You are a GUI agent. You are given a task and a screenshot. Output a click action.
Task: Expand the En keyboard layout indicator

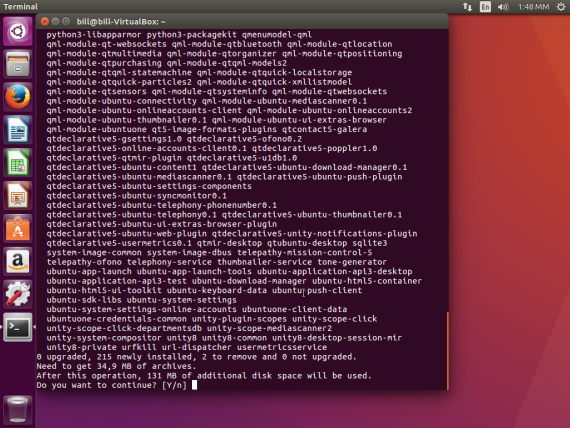coord(485,7)
